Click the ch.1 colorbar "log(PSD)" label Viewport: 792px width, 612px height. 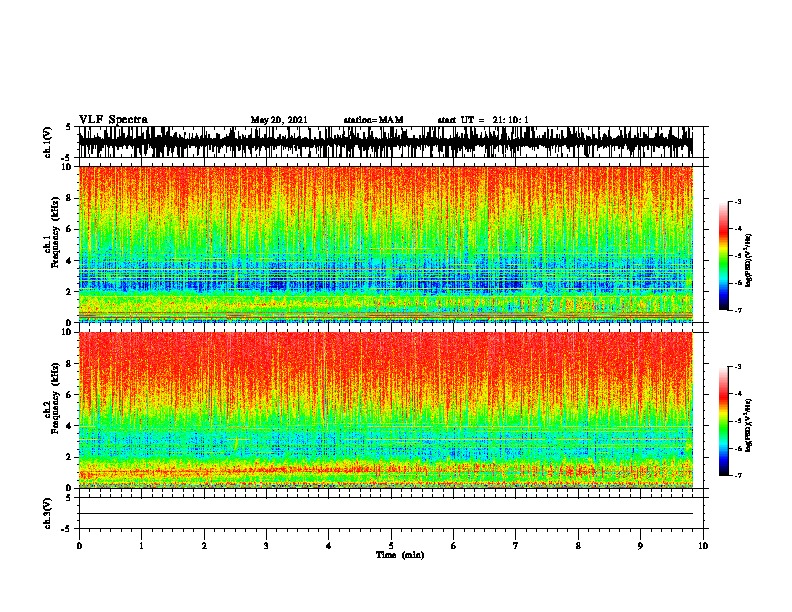tap(748, 260)
